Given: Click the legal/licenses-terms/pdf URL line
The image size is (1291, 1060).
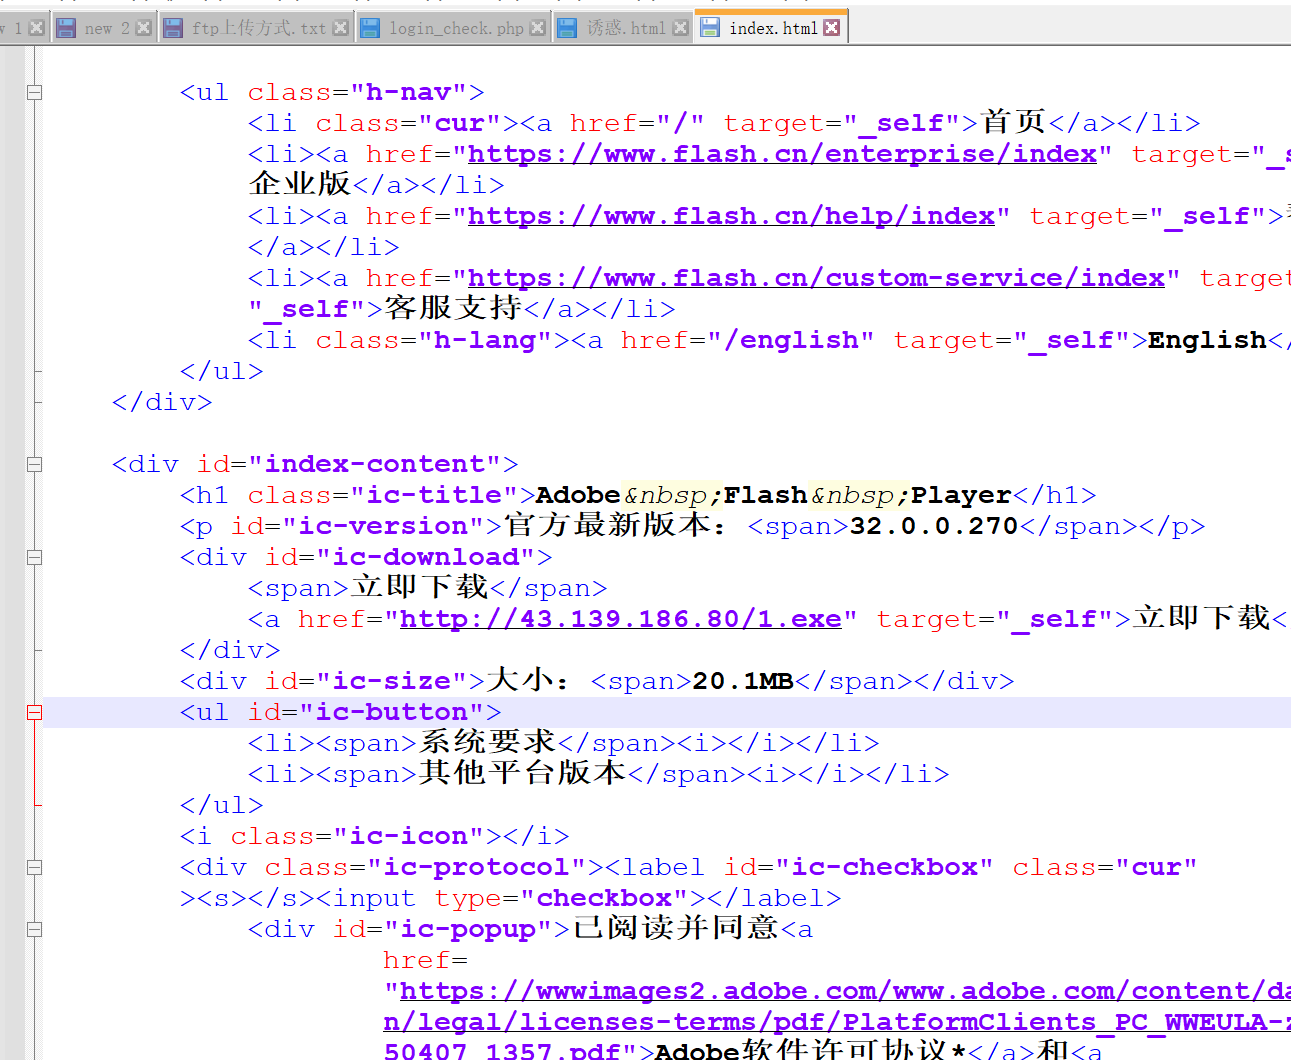Looking at the screenshot, I should click(x=837, y=1022).
